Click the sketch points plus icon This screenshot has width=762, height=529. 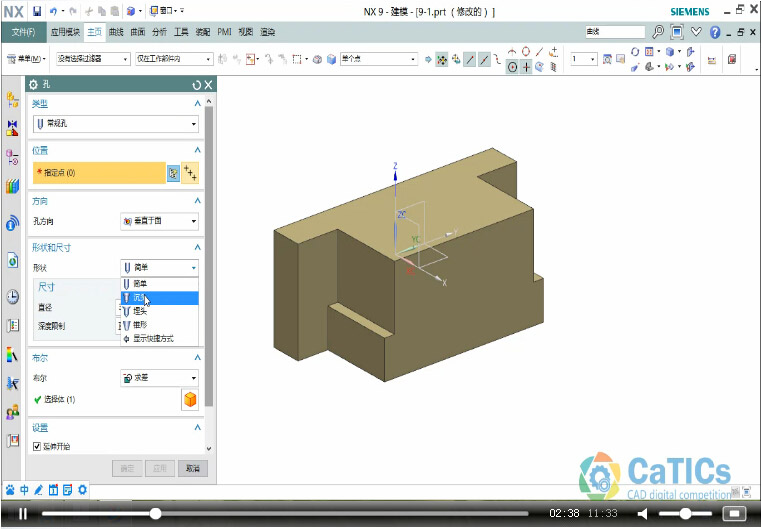coord(190,173)
